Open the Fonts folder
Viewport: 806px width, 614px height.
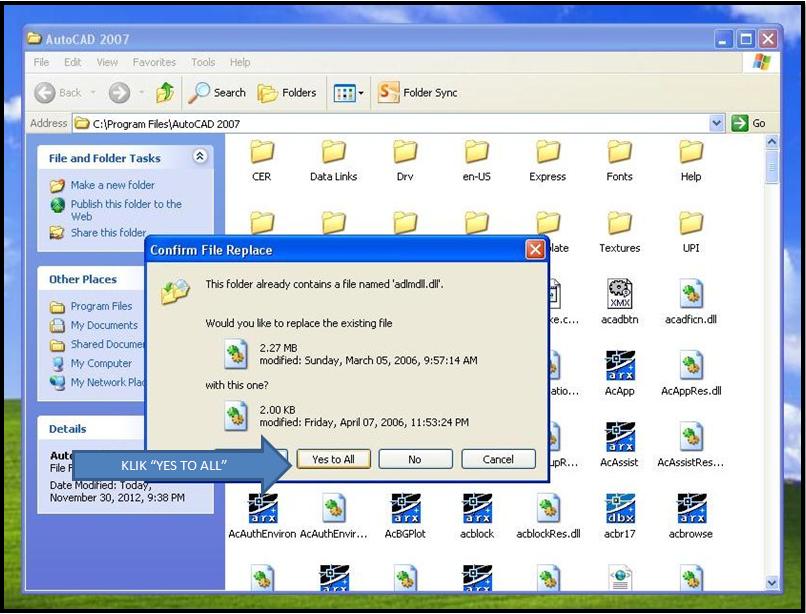(x=619, y=161)
